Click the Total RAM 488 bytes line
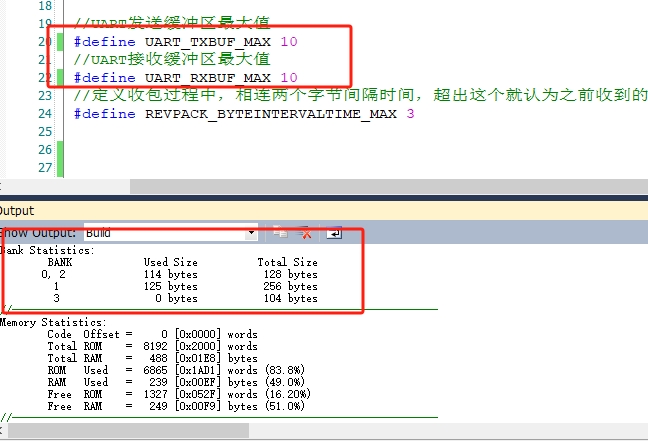Image resolution: width=648 pixels, height=441 pixels. click(152, 358)
